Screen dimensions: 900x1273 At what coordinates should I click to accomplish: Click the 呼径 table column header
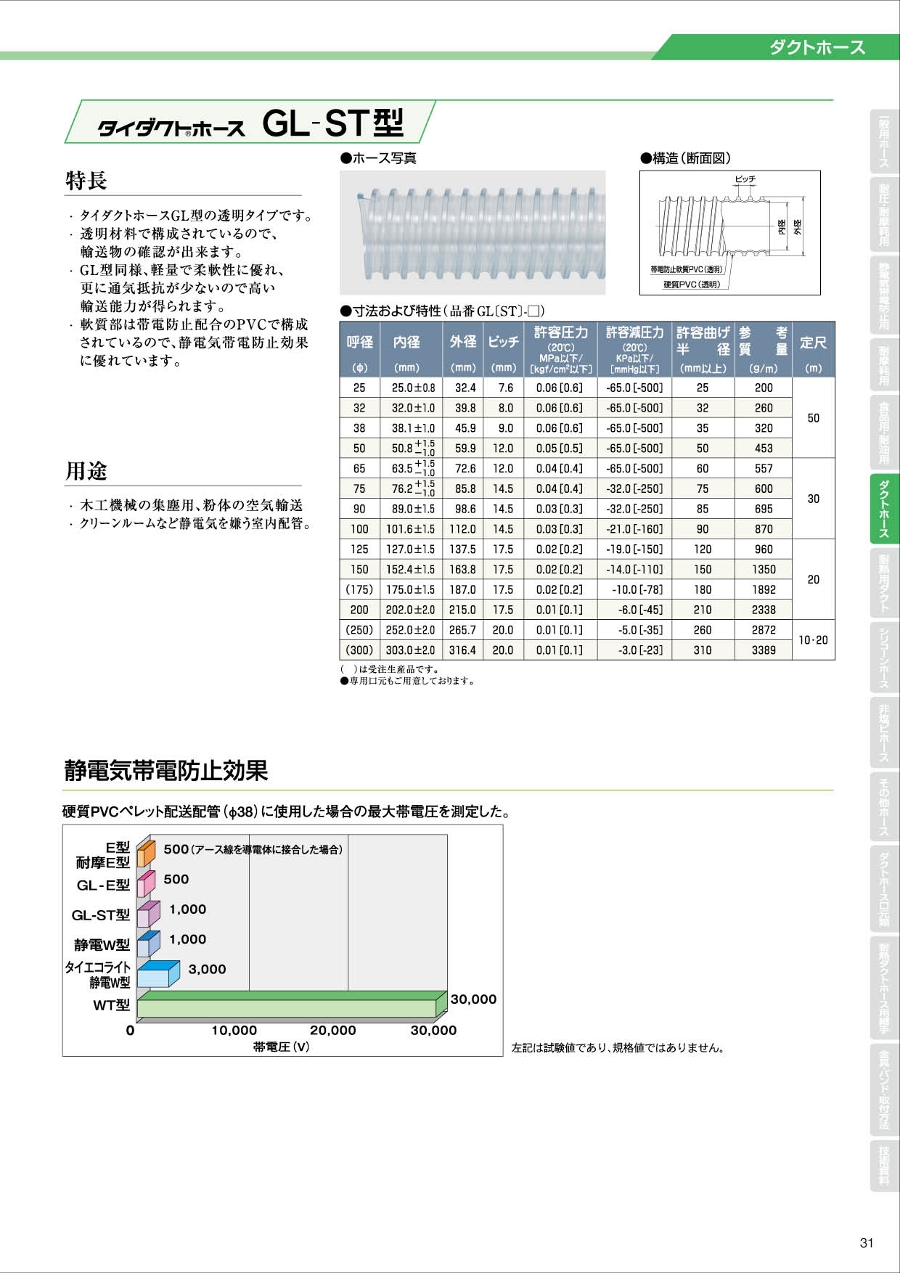(x=359, y=342)
